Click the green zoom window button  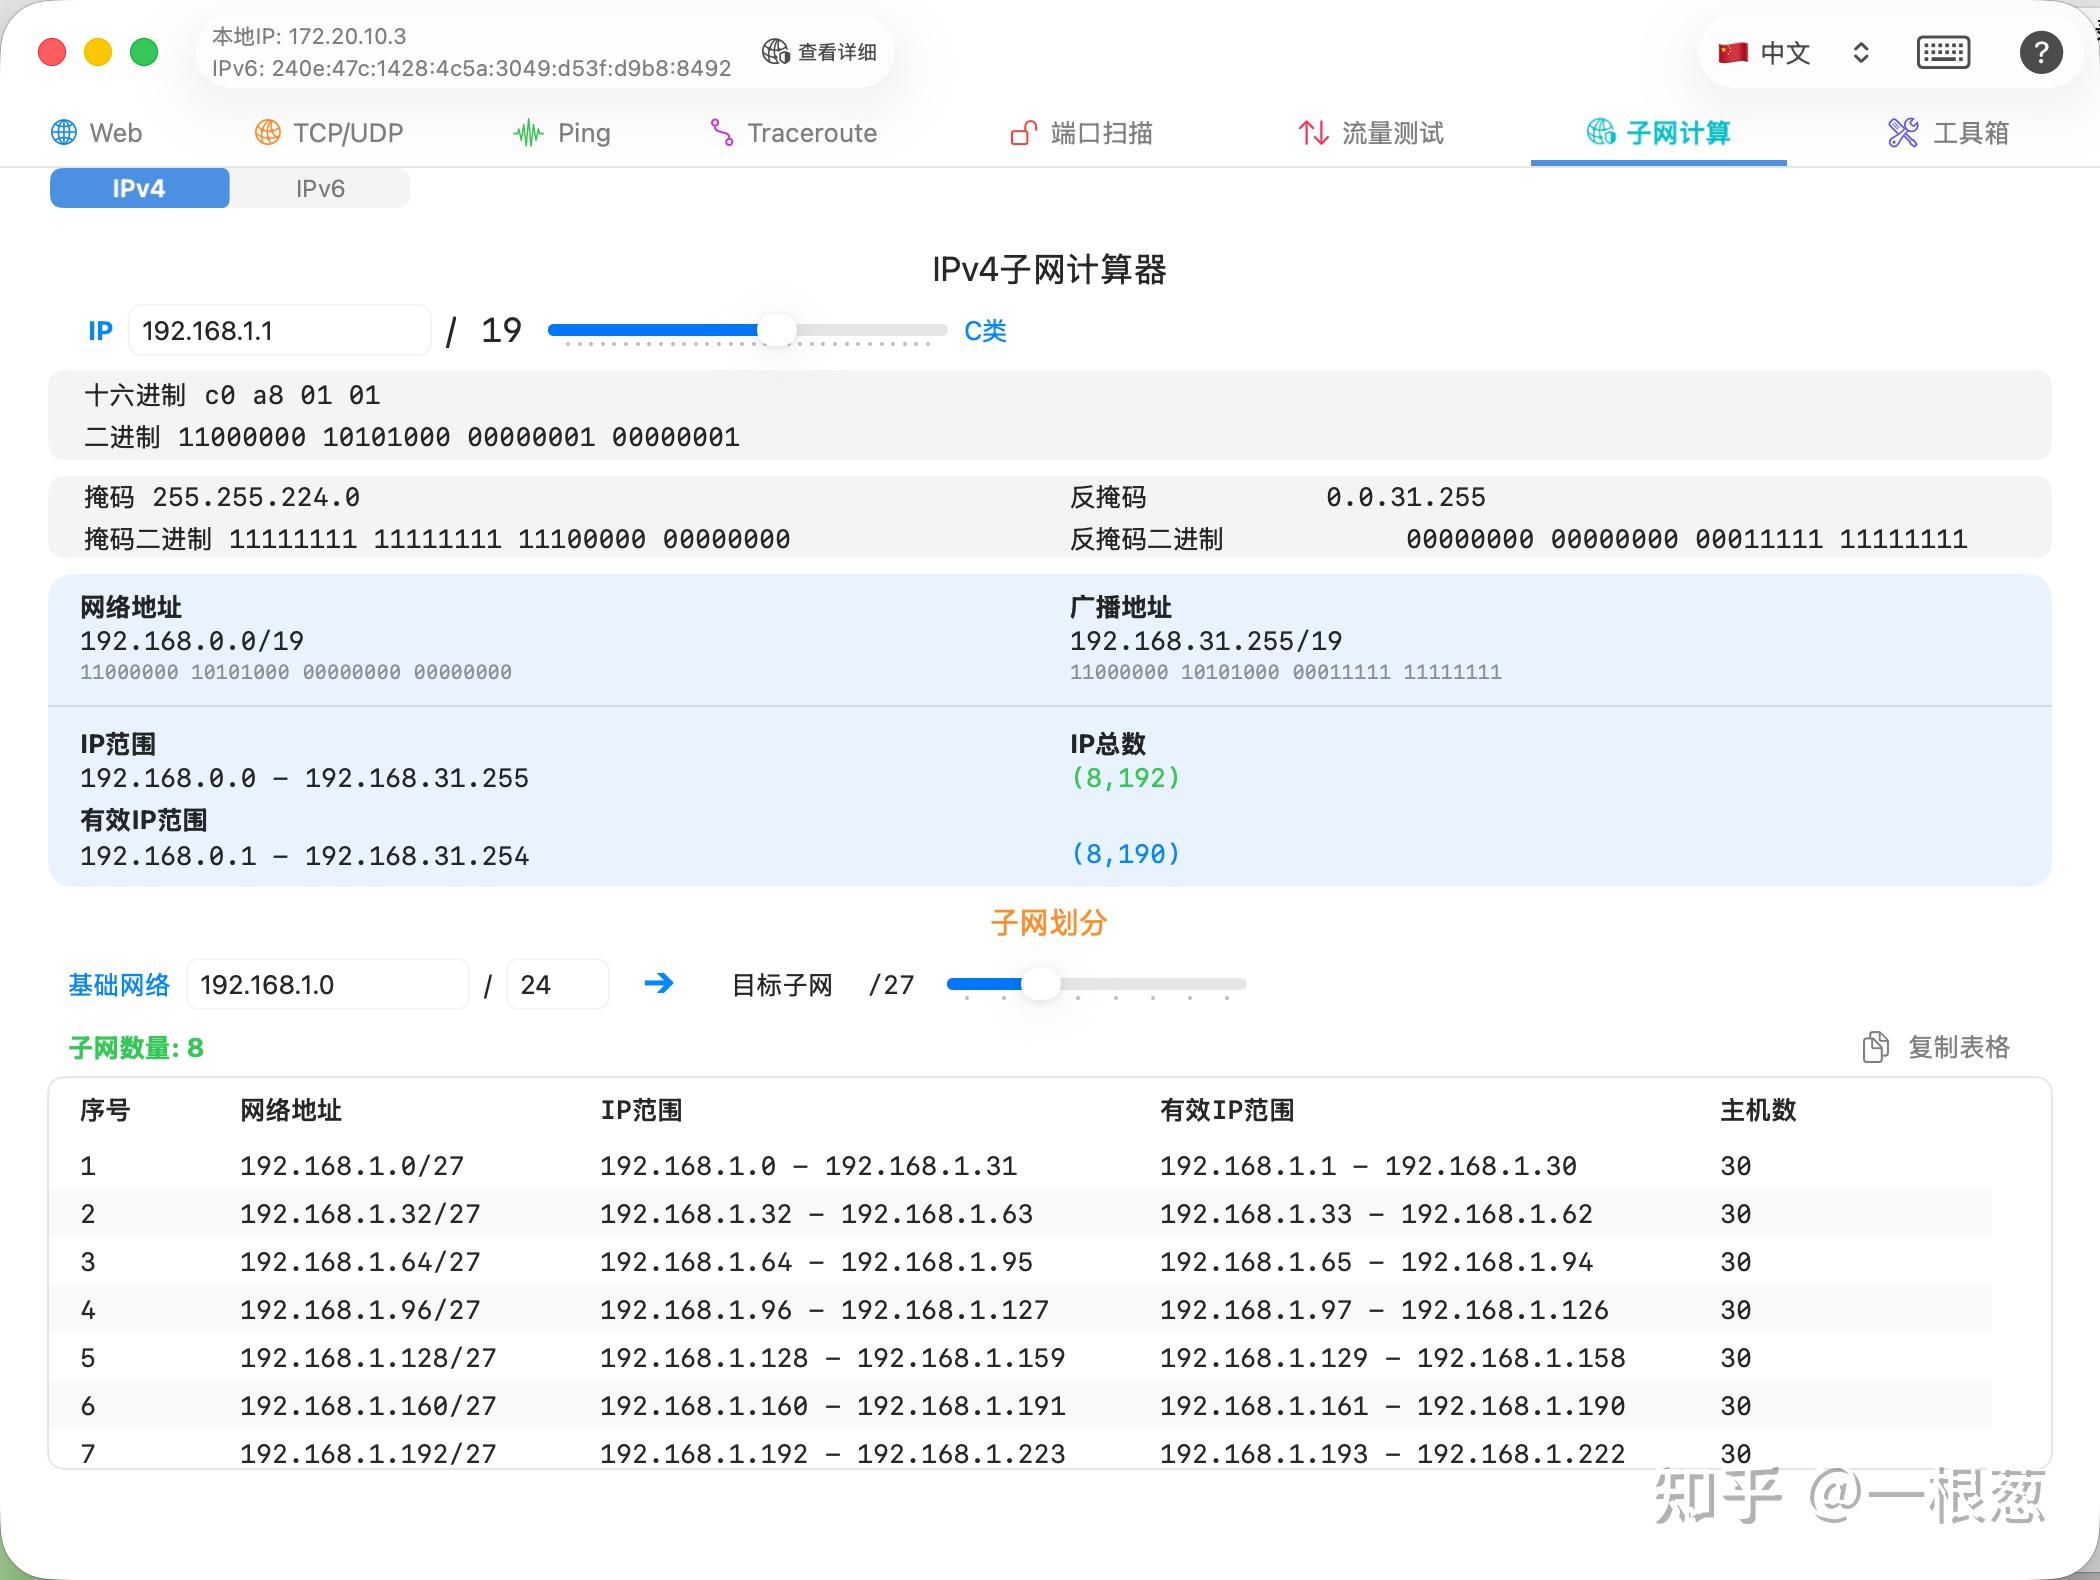click(144, 52)
